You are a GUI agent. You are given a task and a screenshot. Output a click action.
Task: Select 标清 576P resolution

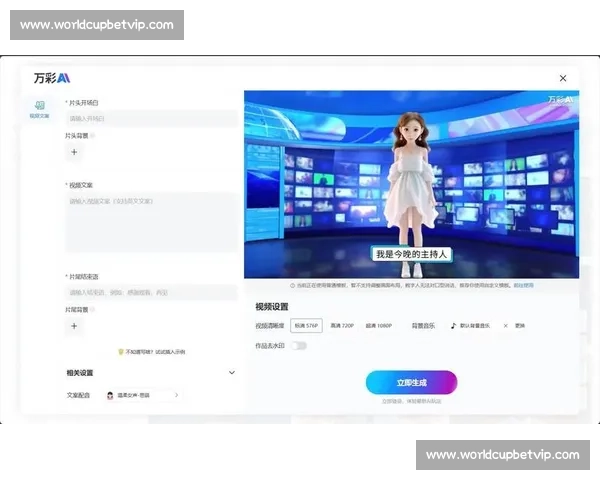point(306,326)
